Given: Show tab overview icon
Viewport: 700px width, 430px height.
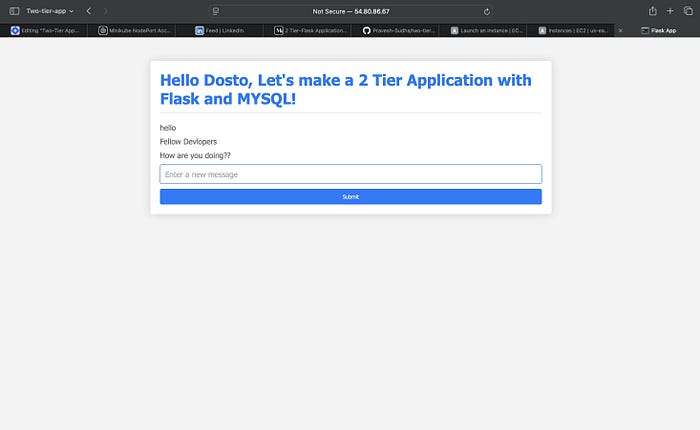Looking at the screenshot, I should (x=688, y=11).
